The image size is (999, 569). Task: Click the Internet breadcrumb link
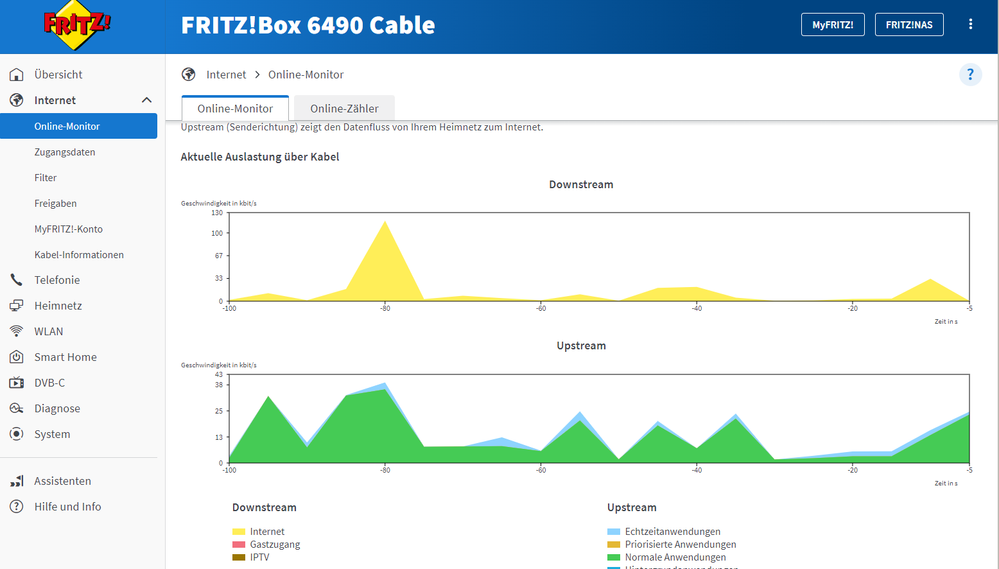tap(226, 75)
